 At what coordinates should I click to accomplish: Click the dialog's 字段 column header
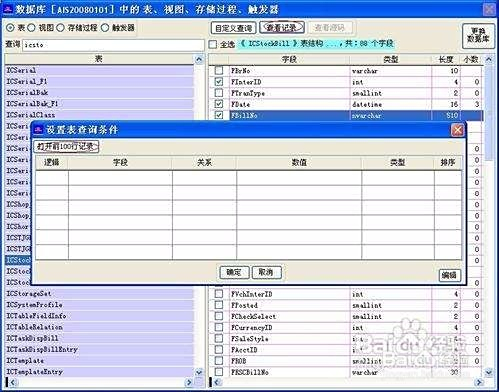[120, 163]
